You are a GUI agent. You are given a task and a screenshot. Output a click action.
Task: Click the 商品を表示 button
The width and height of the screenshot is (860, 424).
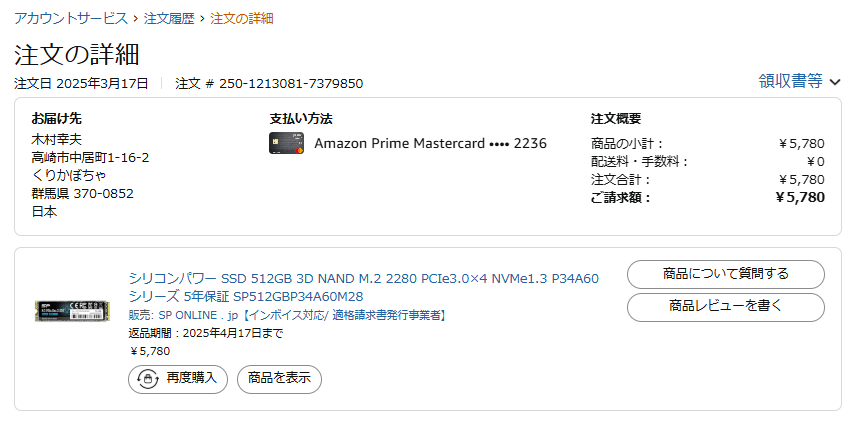[279, 379]
